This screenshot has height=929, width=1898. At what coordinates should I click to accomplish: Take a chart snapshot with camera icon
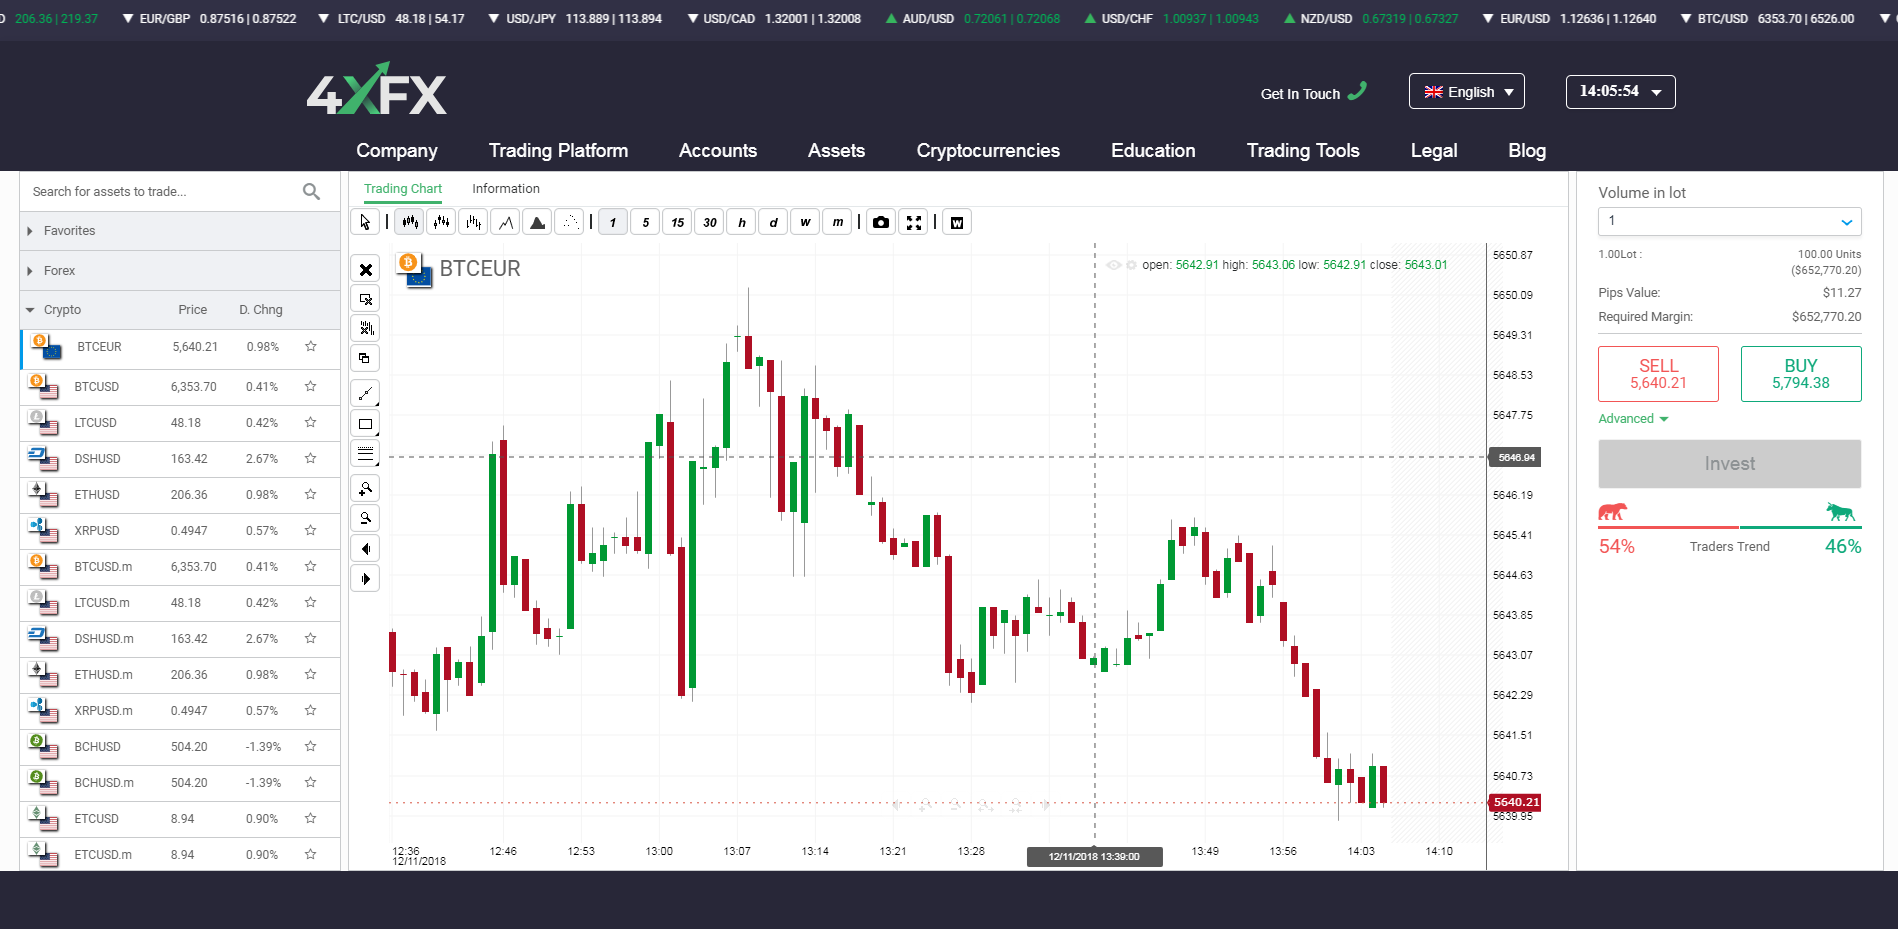coord(880,222)
